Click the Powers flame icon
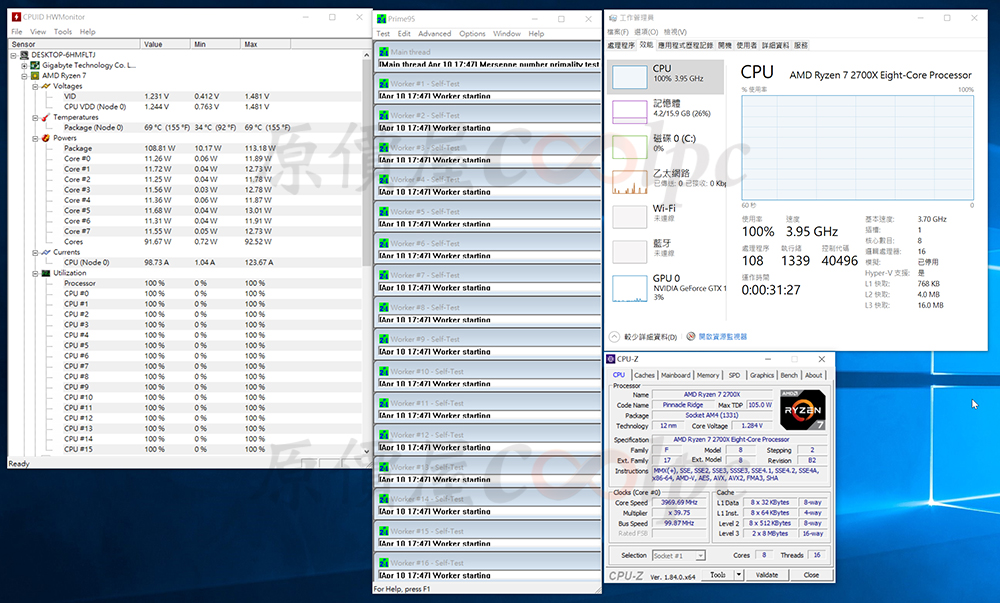Screen dimensions: 1000x603 pos(46,138)
